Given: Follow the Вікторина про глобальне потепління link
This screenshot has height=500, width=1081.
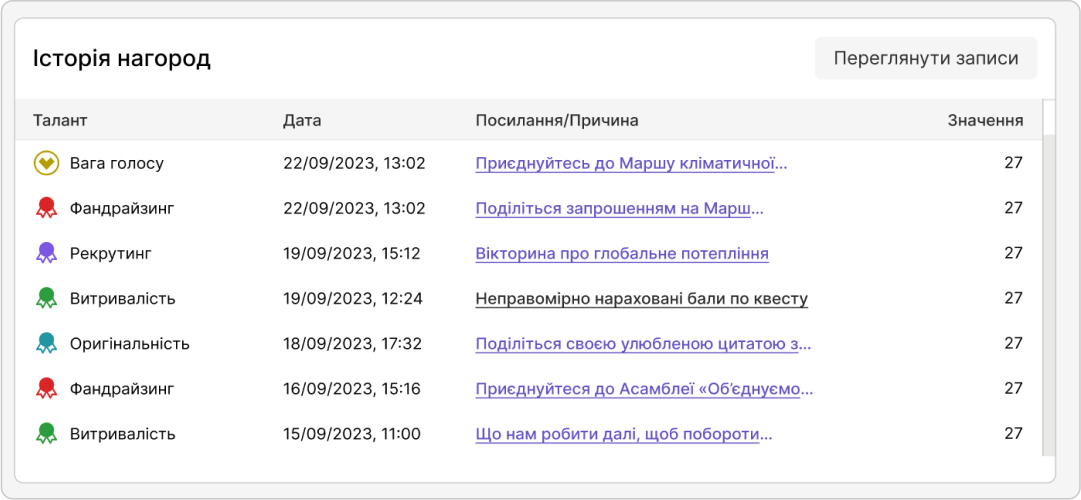Looking at the screenshot, I should [x=622, y=253].
